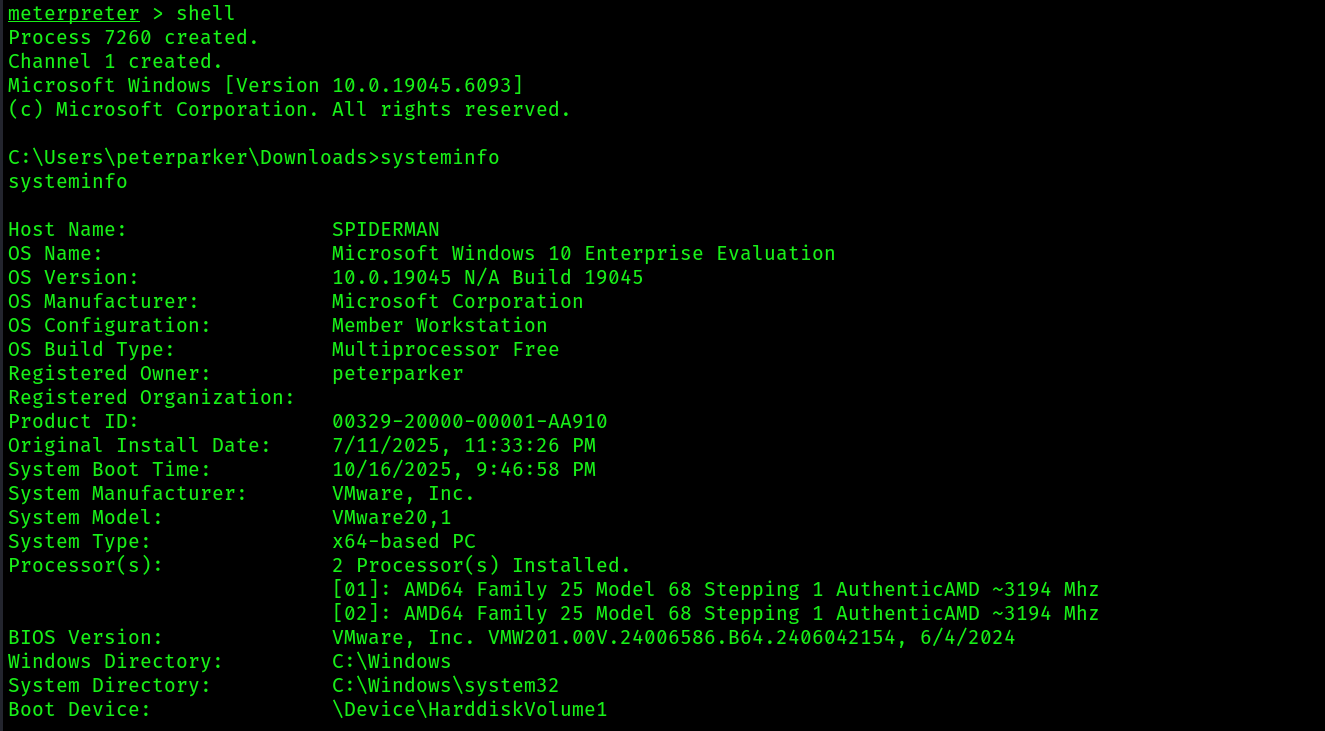The width and height of the screenshot is (1325, 731).
Task: Click boot time '10/16/2025, 9:46:58 PM'
Action: pos(464,470)
